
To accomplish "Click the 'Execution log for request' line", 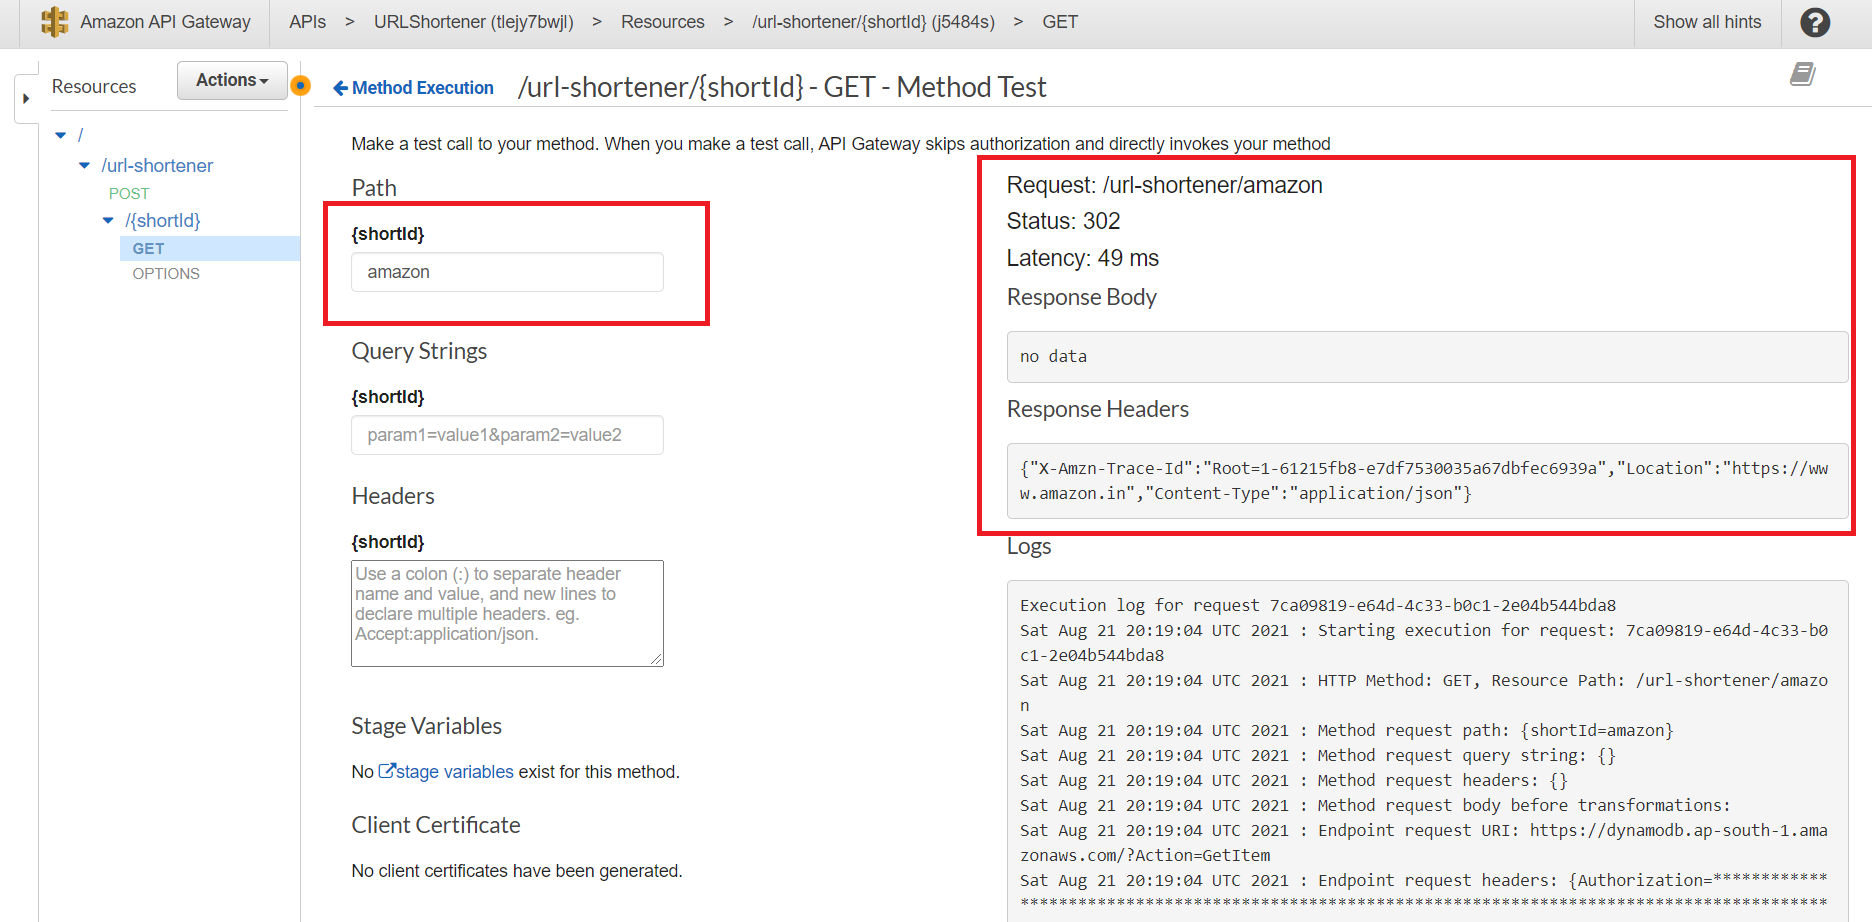I will click(x=1318, y=606).
